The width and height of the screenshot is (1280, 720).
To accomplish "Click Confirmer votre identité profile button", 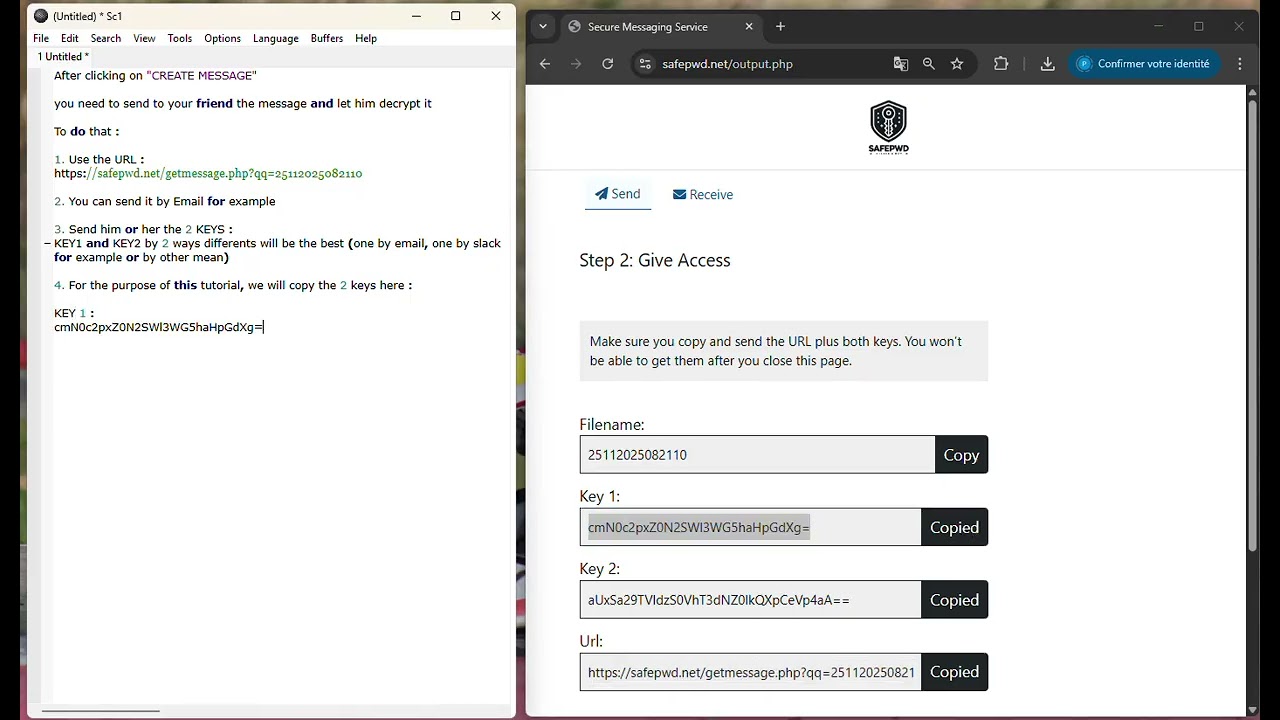I will tap(1143, 64).
